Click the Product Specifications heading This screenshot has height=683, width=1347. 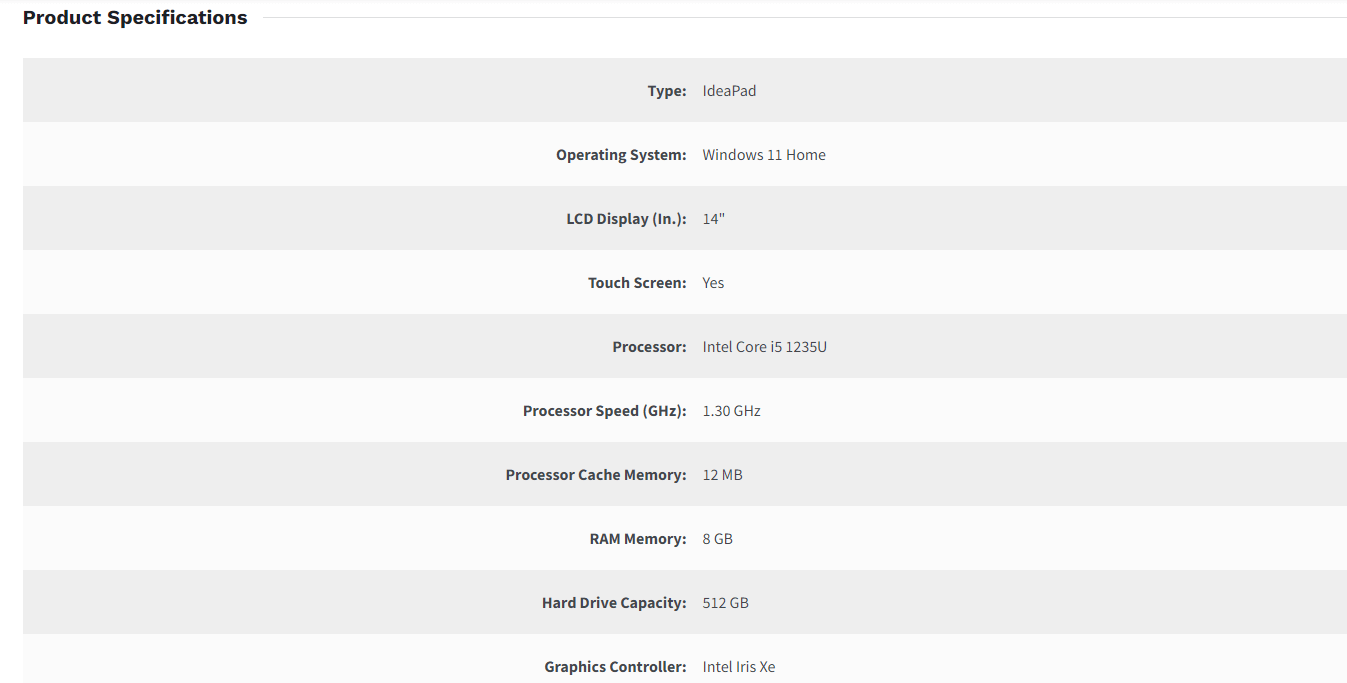point(135,18)
